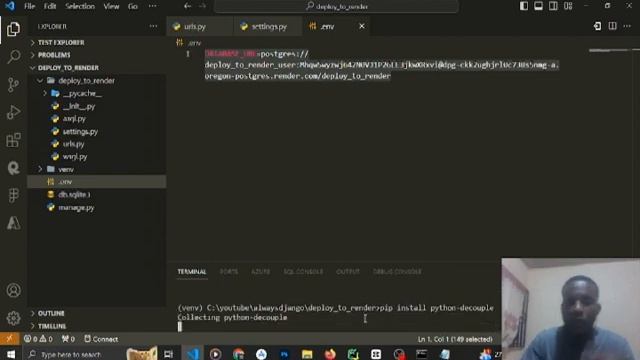The height and width of the screenshot is (360, 640).
Task: Toggle secondary side bar layout icon
Action: [x=553, y=6]
